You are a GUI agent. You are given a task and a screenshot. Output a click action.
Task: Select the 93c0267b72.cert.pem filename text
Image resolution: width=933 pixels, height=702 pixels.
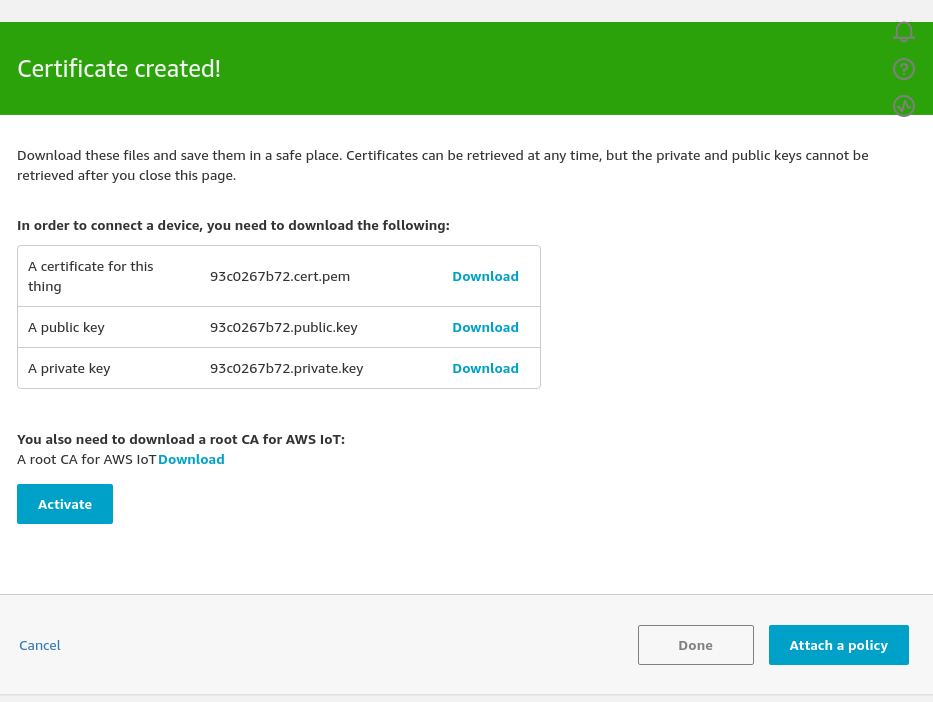(x=280, y=276)
